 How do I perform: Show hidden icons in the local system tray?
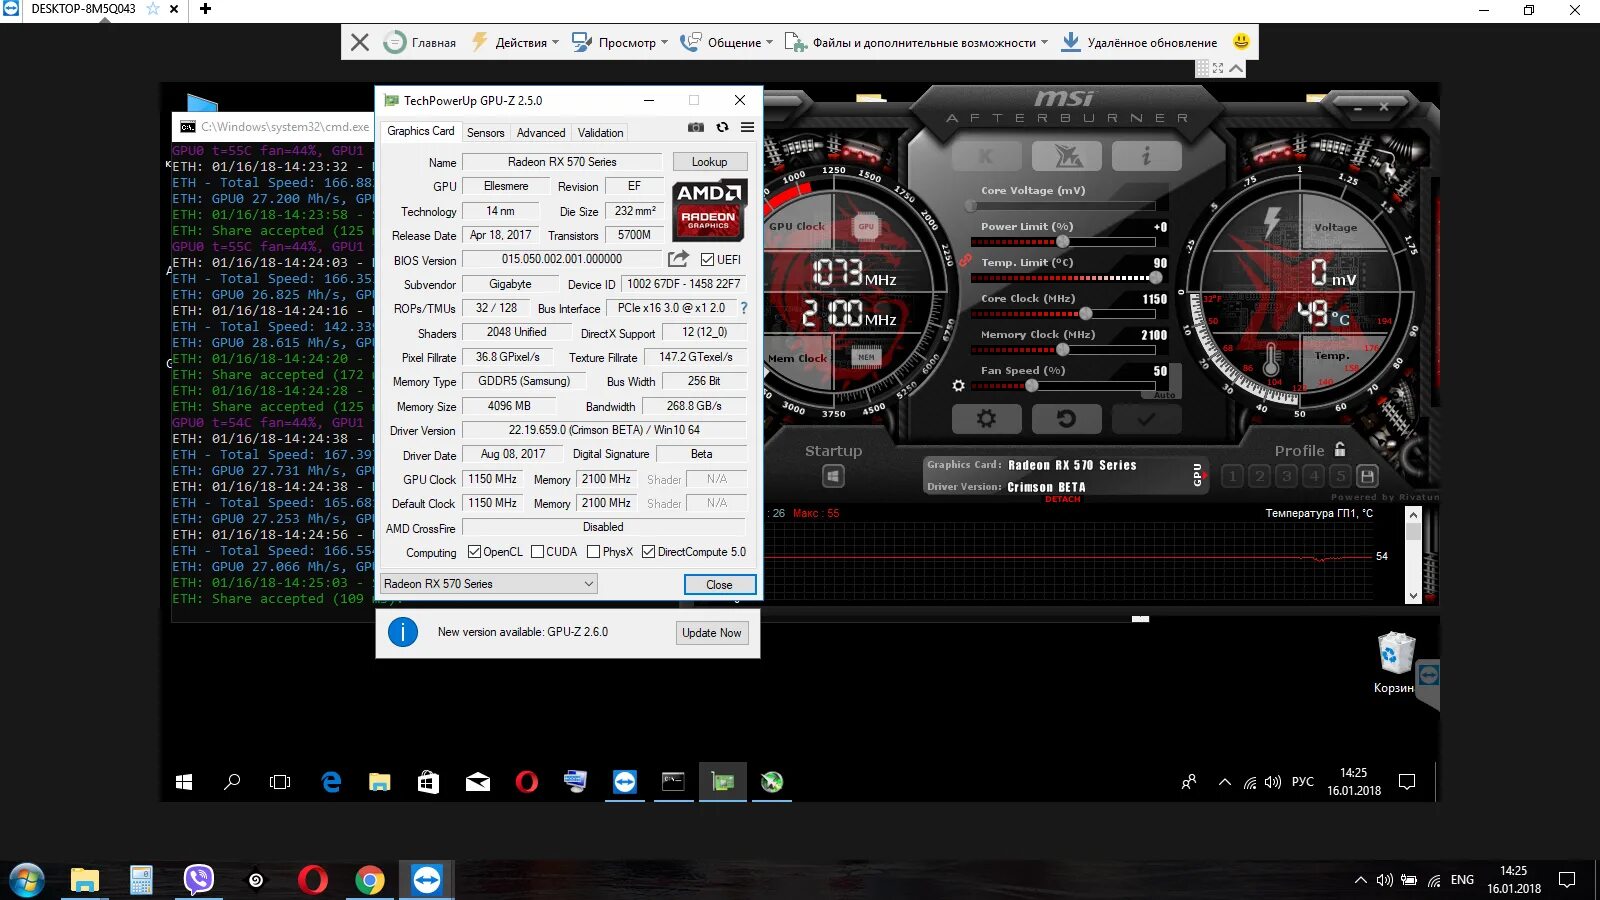pyautogui.click(x=1360, y=880)
